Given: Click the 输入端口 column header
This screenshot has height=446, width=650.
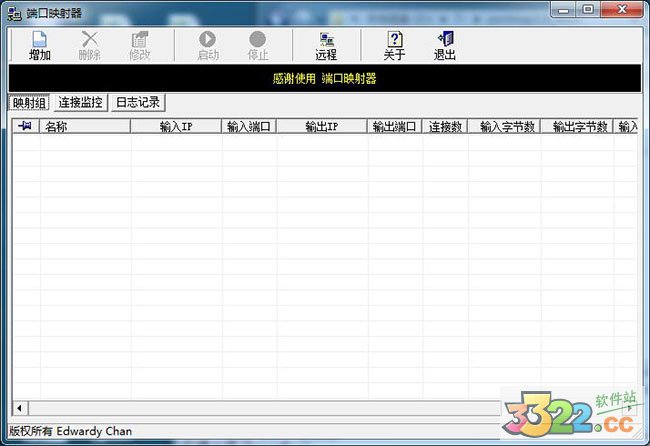Looking at the screenshot, I should click(249, 127).
